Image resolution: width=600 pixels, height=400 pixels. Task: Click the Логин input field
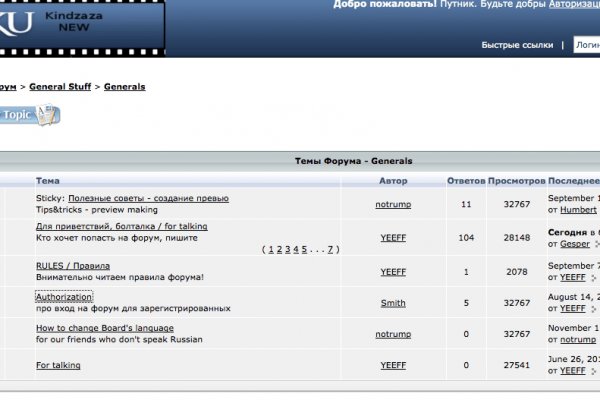586,45
